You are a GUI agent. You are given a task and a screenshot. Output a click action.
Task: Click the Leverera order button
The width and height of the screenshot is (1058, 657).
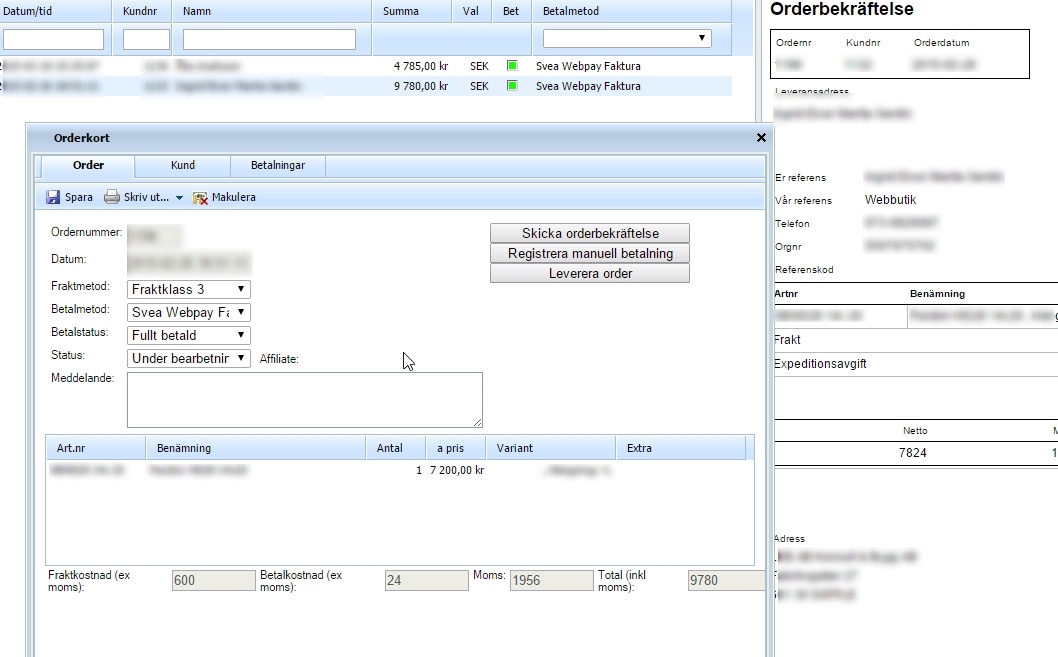click(x=590, y=273)
